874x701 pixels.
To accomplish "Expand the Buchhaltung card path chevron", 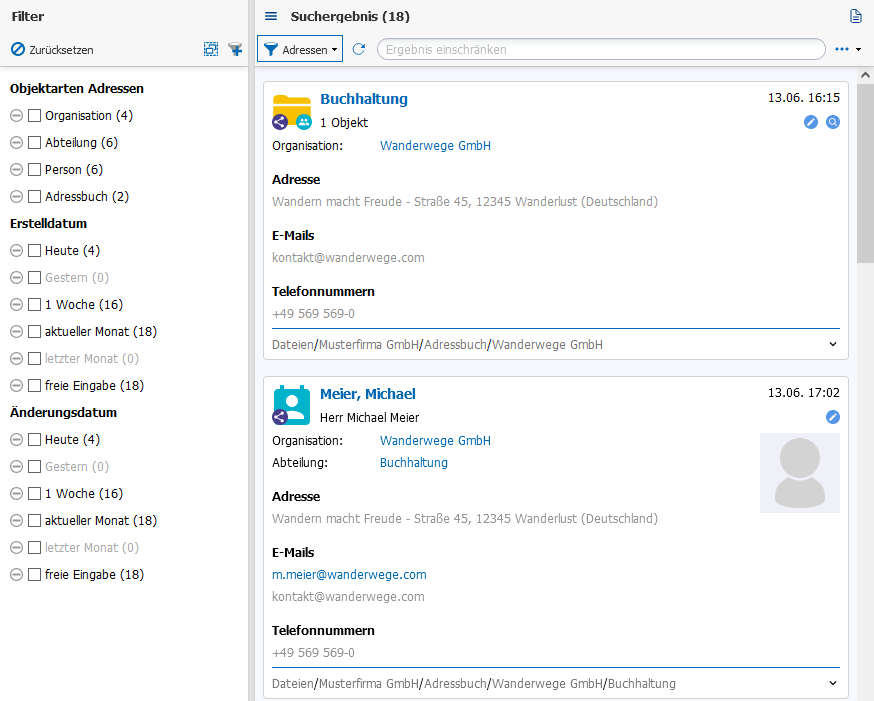I will (833, 344).
